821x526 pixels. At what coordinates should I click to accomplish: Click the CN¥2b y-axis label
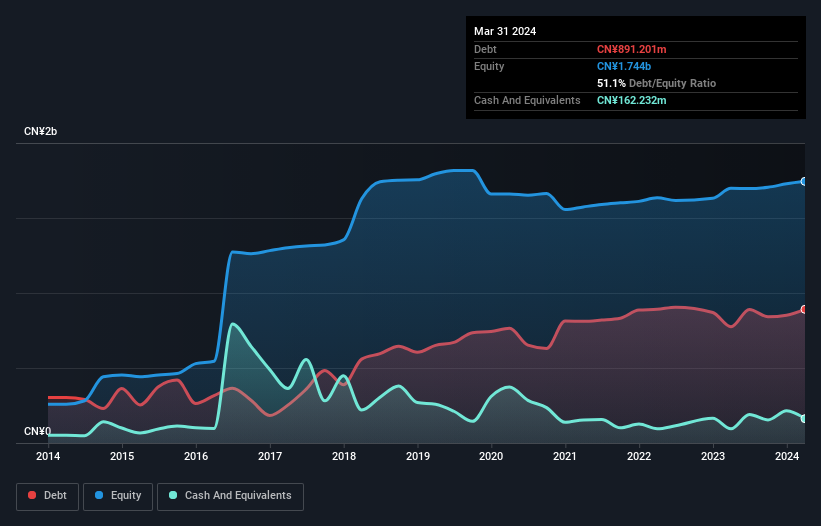[40, 131]
